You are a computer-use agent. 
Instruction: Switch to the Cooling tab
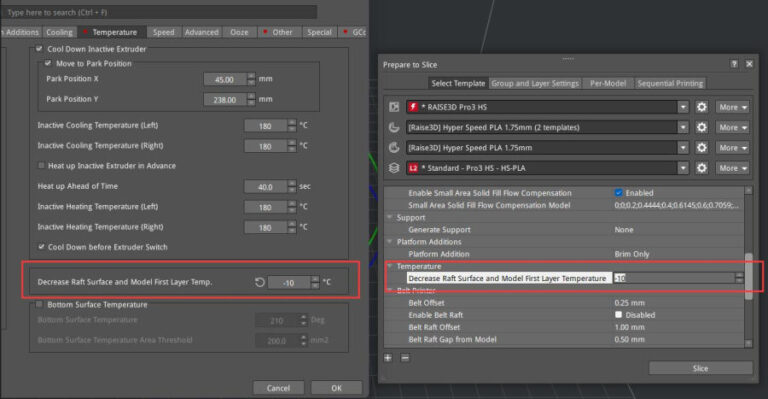click(59, 32)
